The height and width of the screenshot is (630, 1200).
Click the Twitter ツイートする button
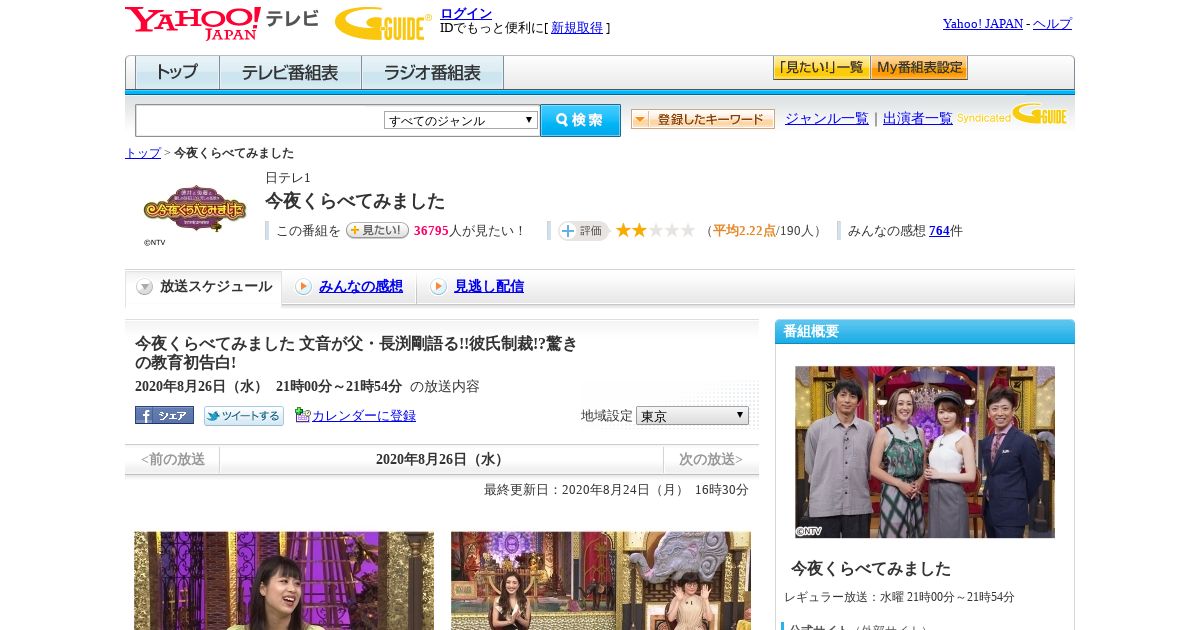coord(244,416)
